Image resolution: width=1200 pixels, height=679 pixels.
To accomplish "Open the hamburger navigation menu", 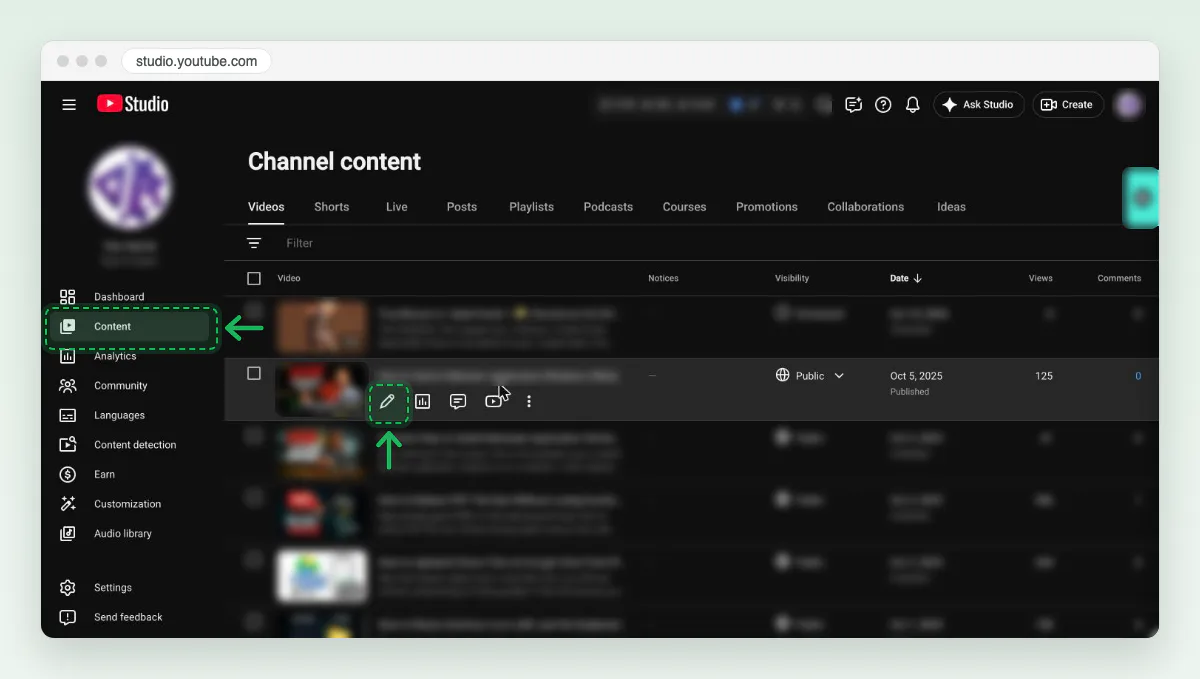I will tap(69, 104).
